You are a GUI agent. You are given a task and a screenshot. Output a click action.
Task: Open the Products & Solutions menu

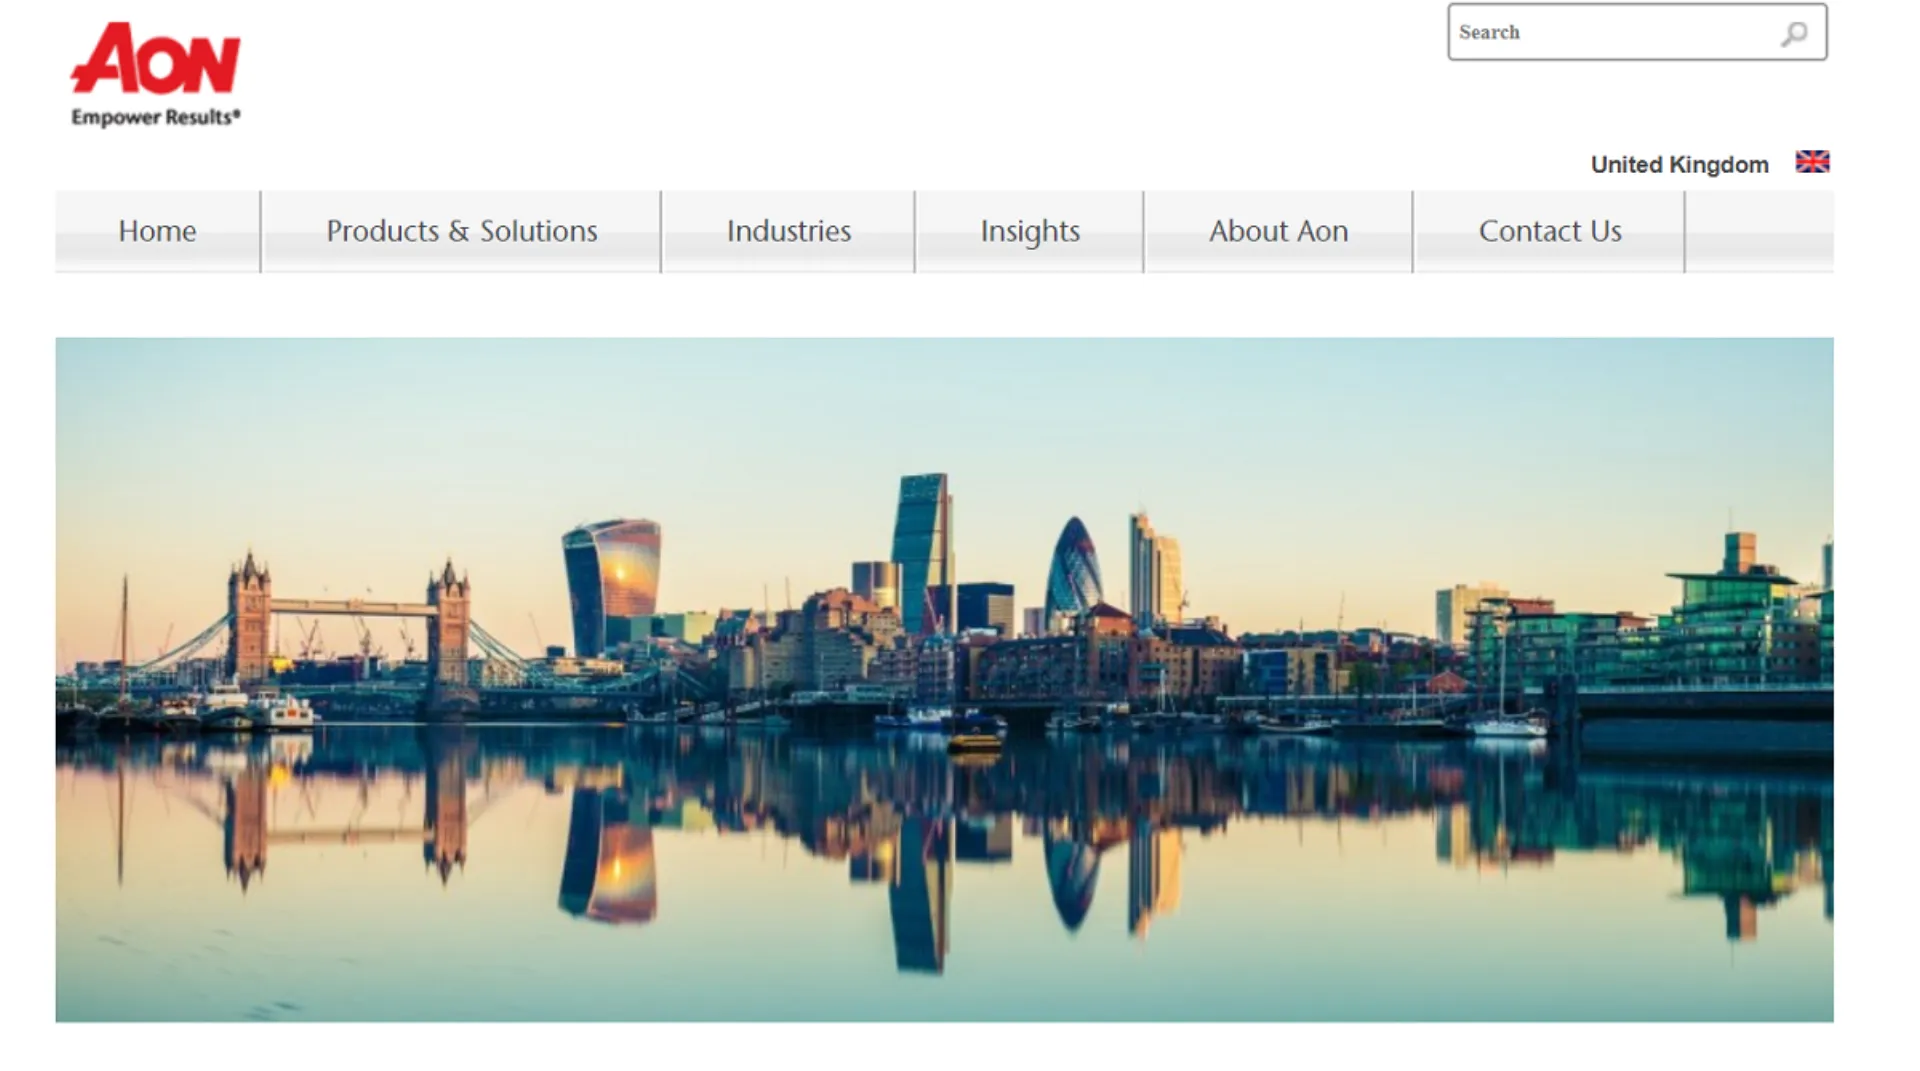click(461, 231)
